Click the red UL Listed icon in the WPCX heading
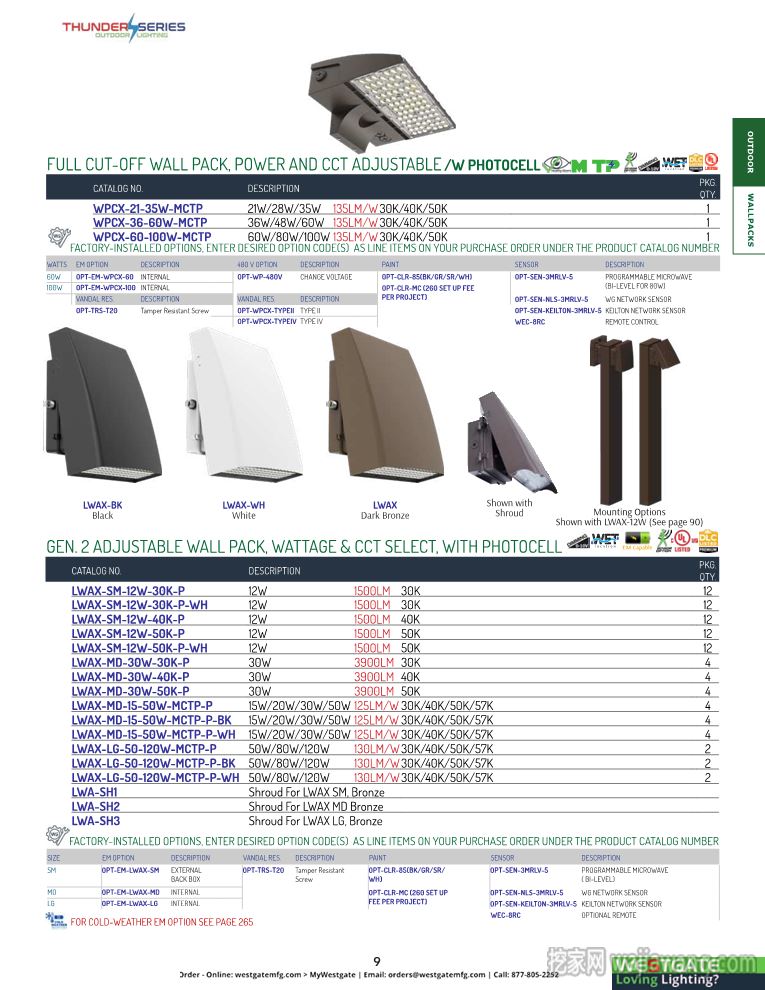This screenshot has height=990, width=765. [711, 161]
